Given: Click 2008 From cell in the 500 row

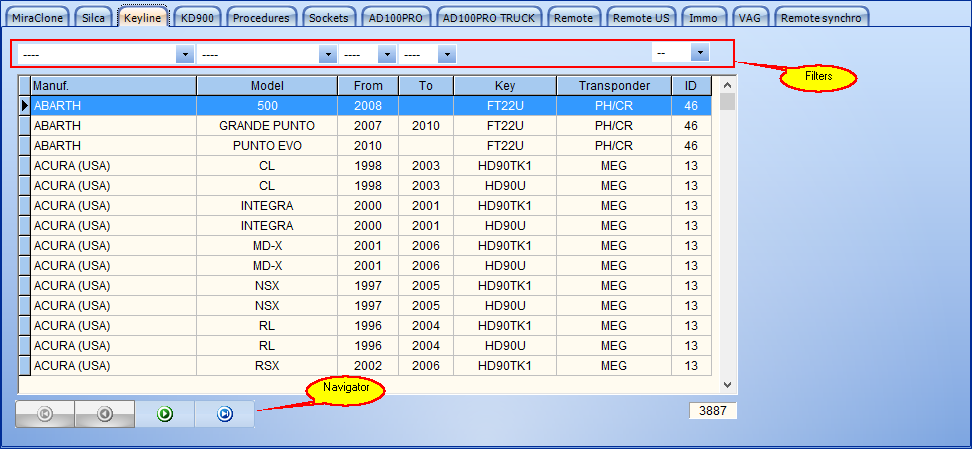Looking at the screenshot, I should click(368, 105).
